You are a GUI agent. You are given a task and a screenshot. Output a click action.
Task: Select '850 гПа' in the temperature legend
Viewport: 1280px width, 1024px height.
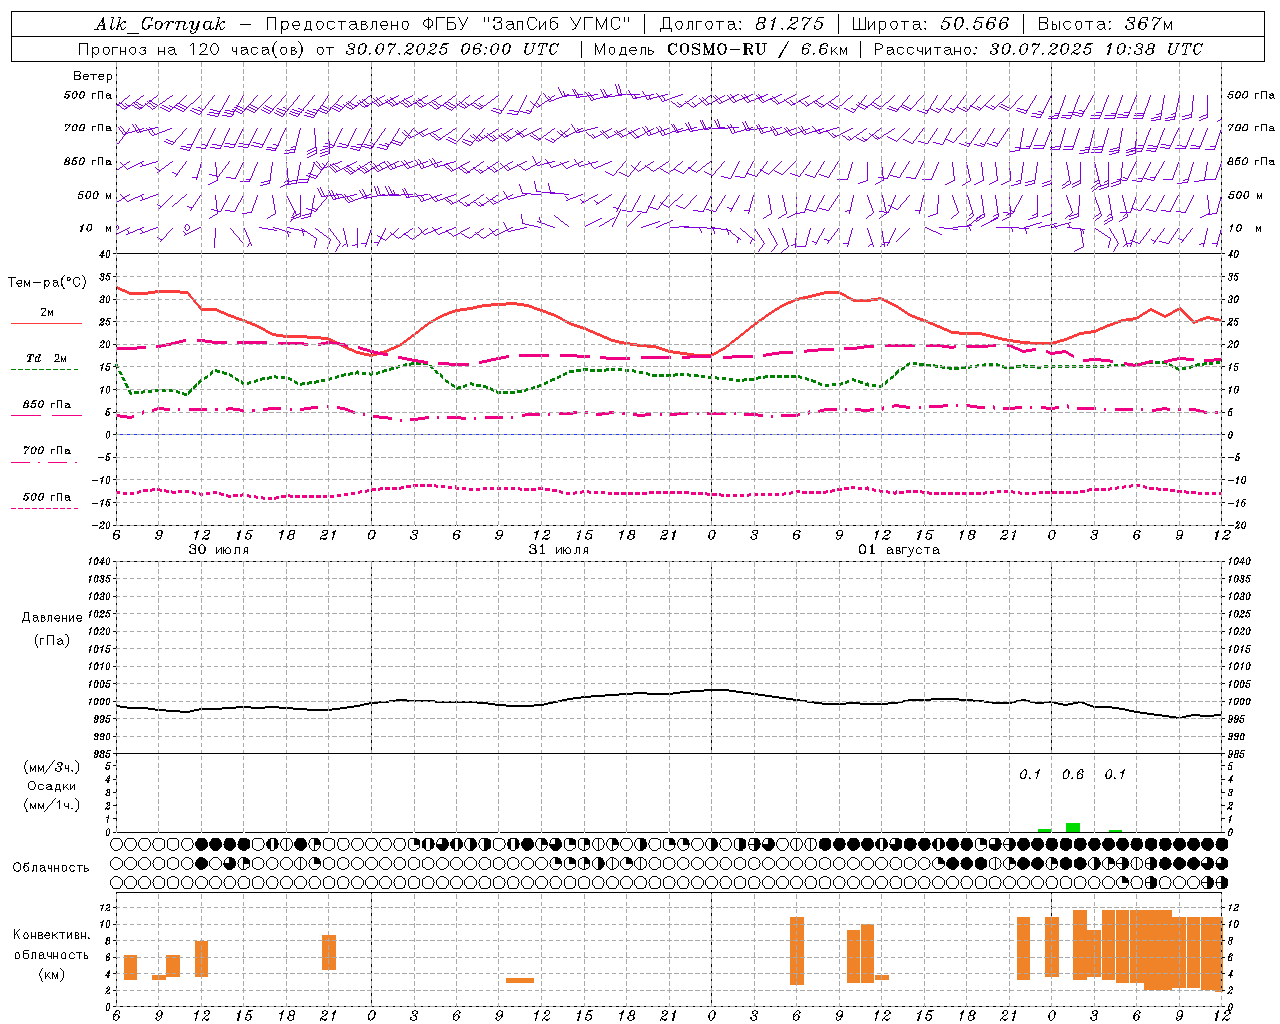click(x=46, y=405)
